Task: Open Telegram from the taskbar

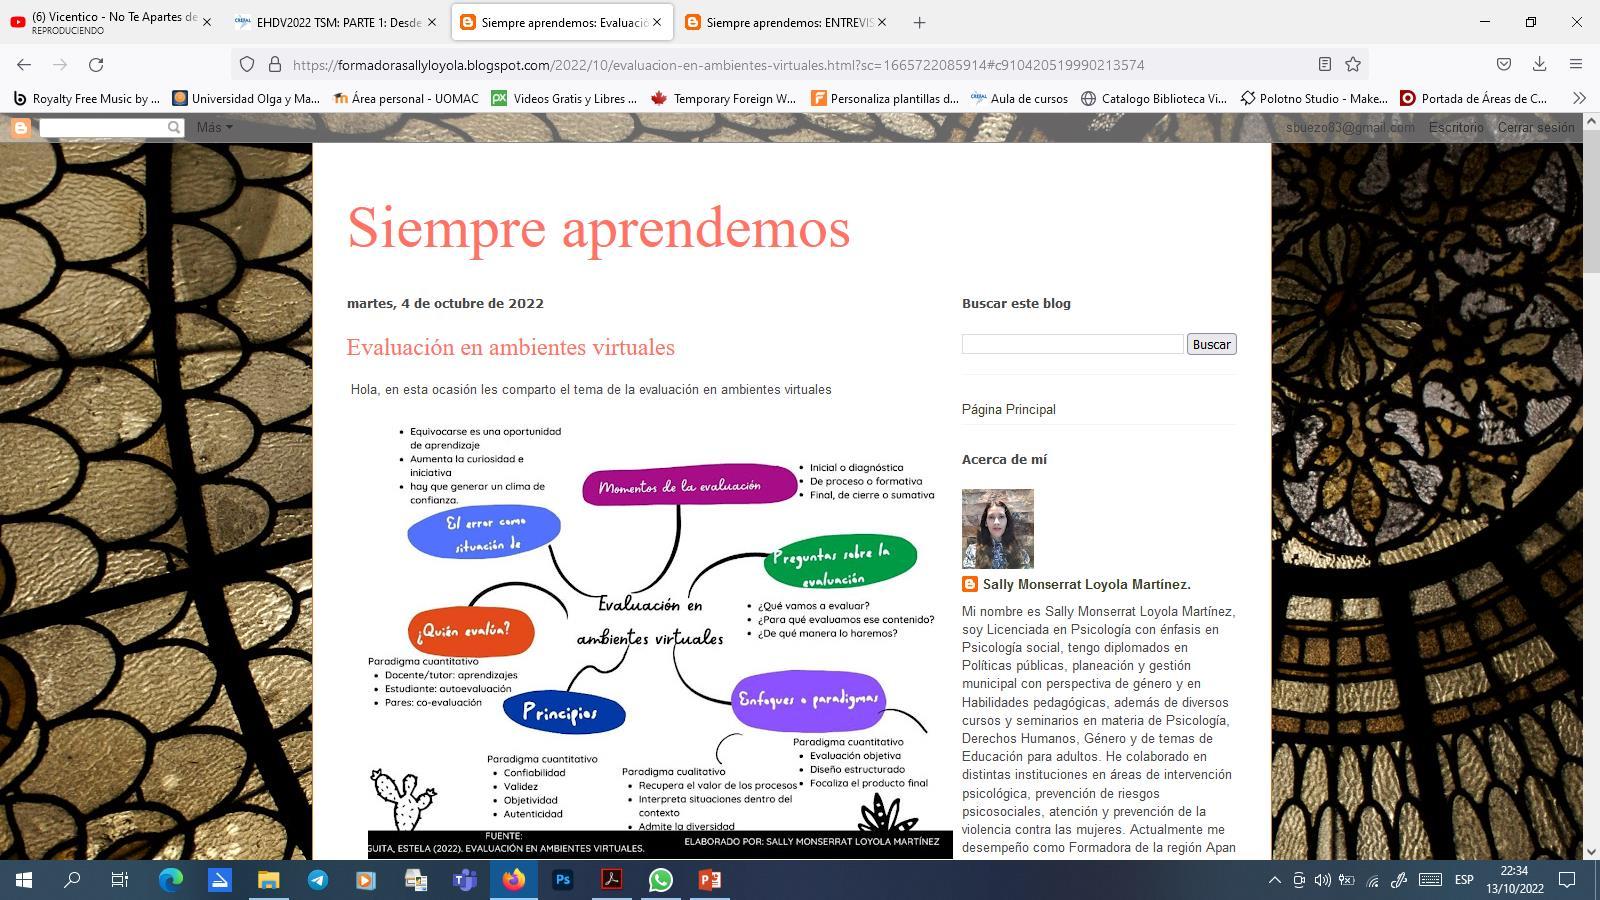Action: coord(317,880)
